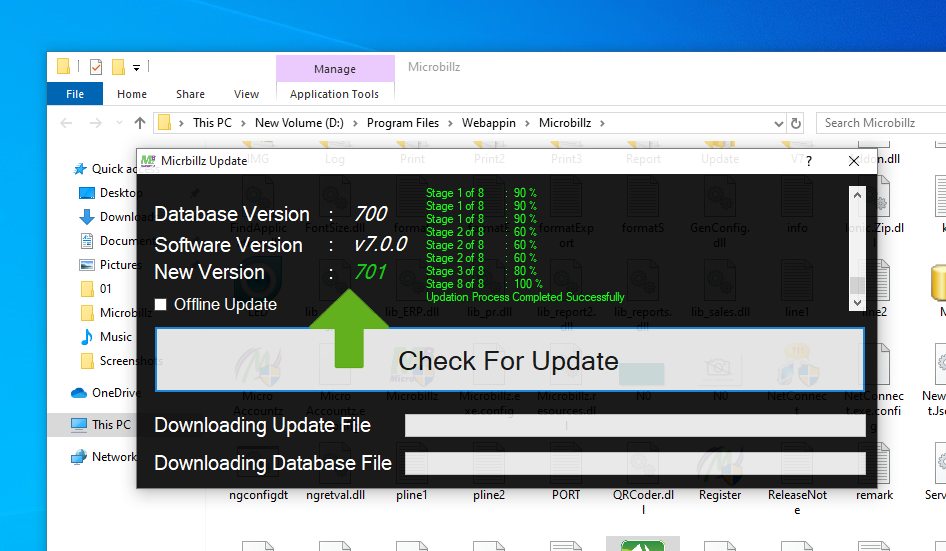This screenshot has height=551, width=946.
Task: Click the Downloading Update File progress bar
Action: click(634, 426)
